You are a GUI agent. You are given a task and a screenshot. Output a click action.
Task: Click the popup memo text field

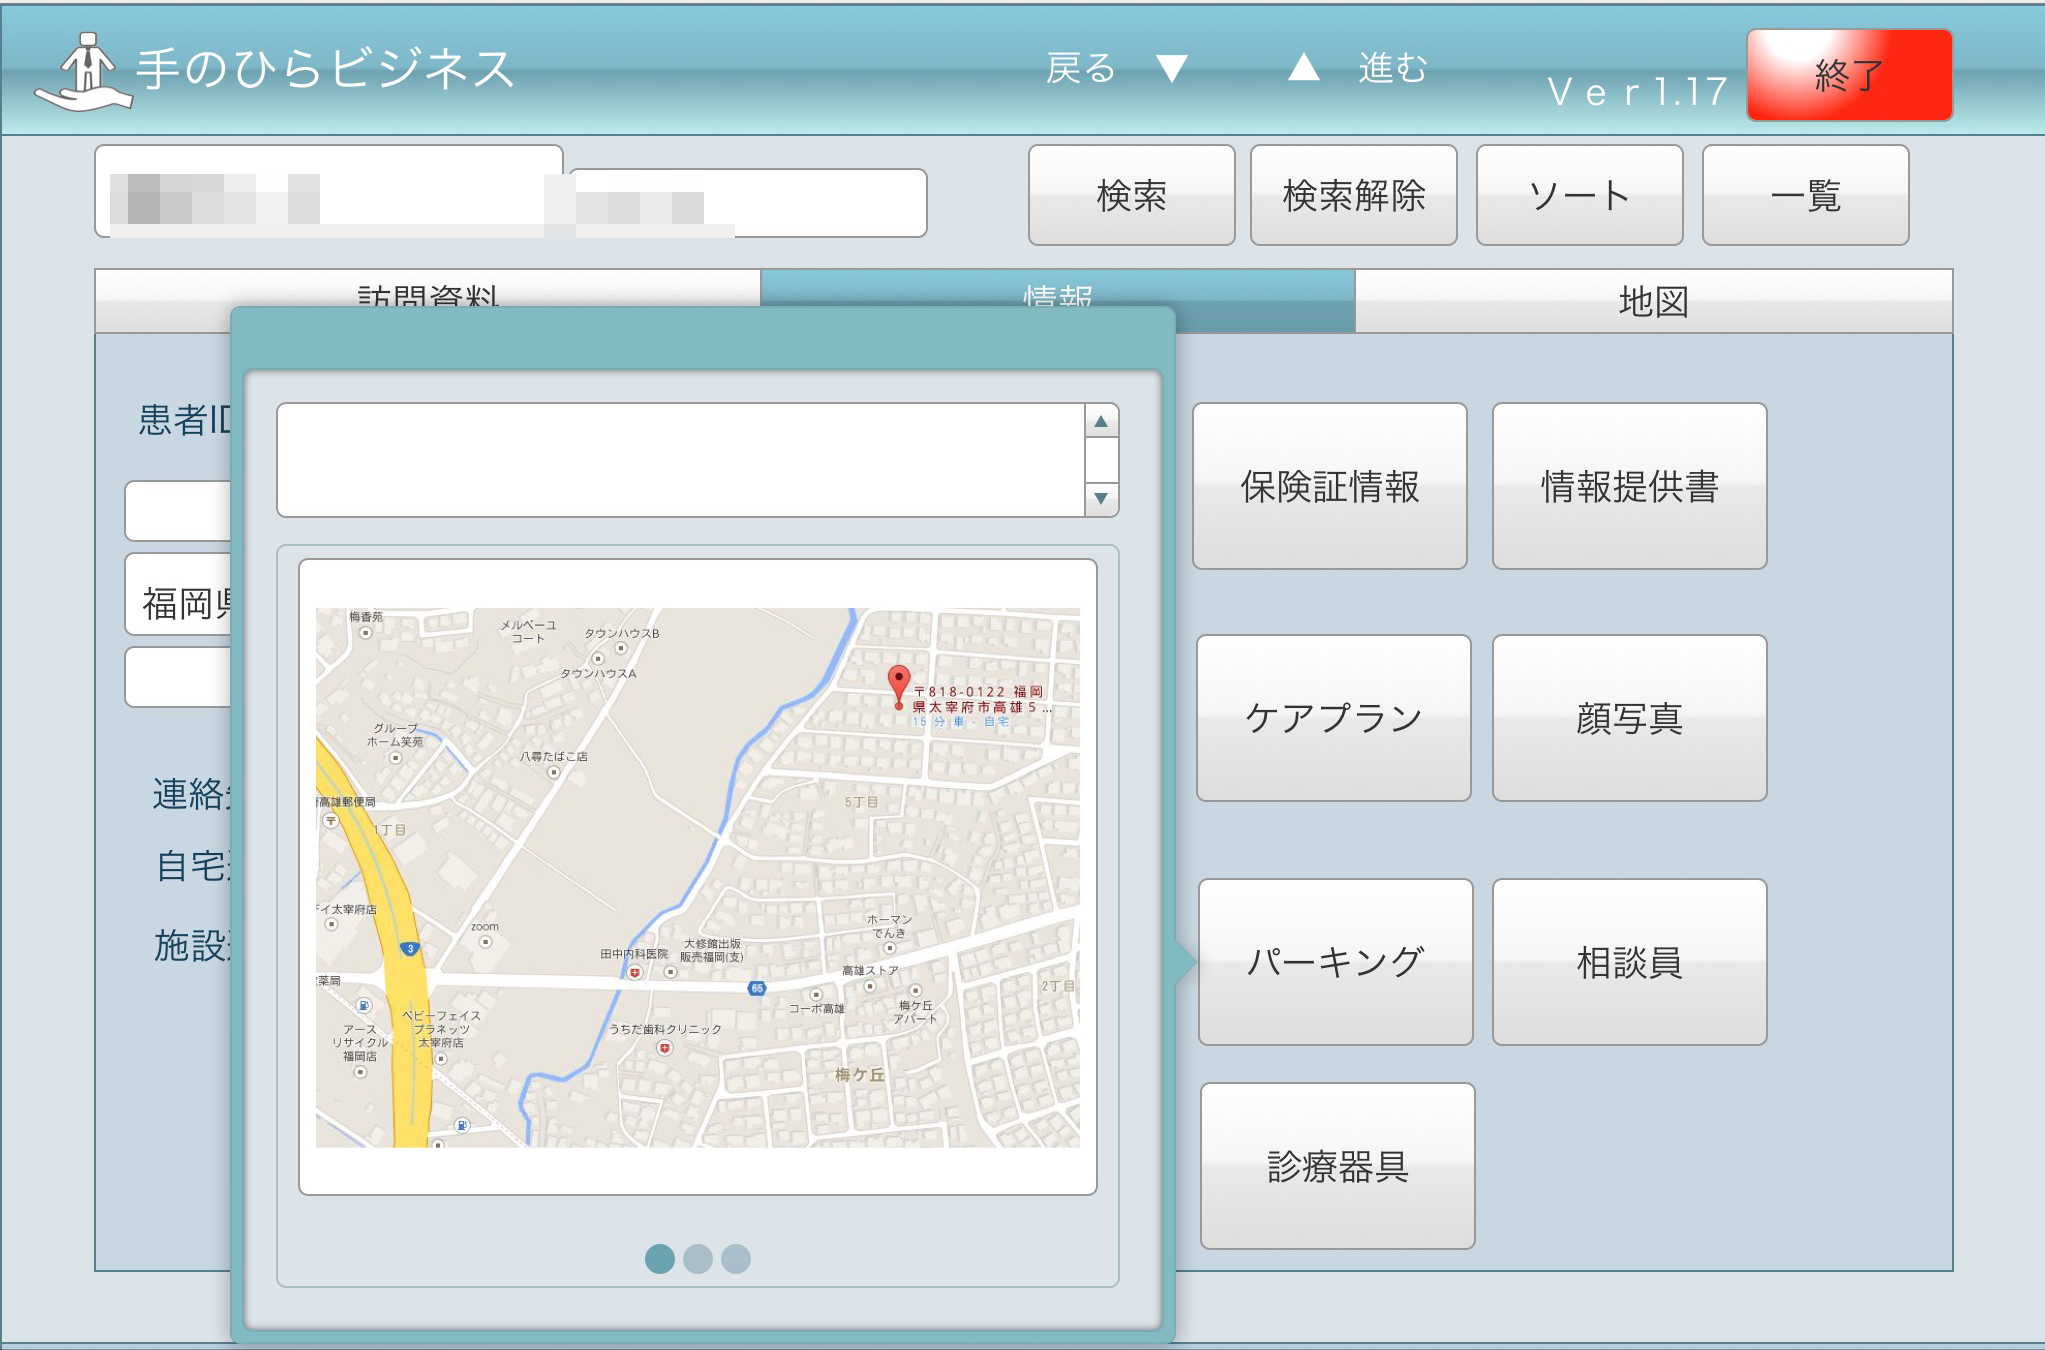(680, 460)
